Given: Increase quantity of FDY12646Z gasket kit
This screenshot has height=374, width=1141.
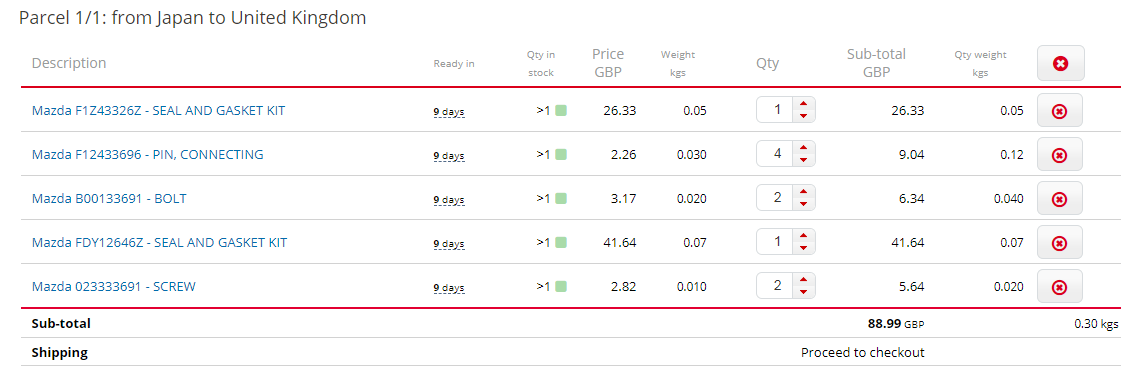Looking at the screenshot, I should click(803, 236).
